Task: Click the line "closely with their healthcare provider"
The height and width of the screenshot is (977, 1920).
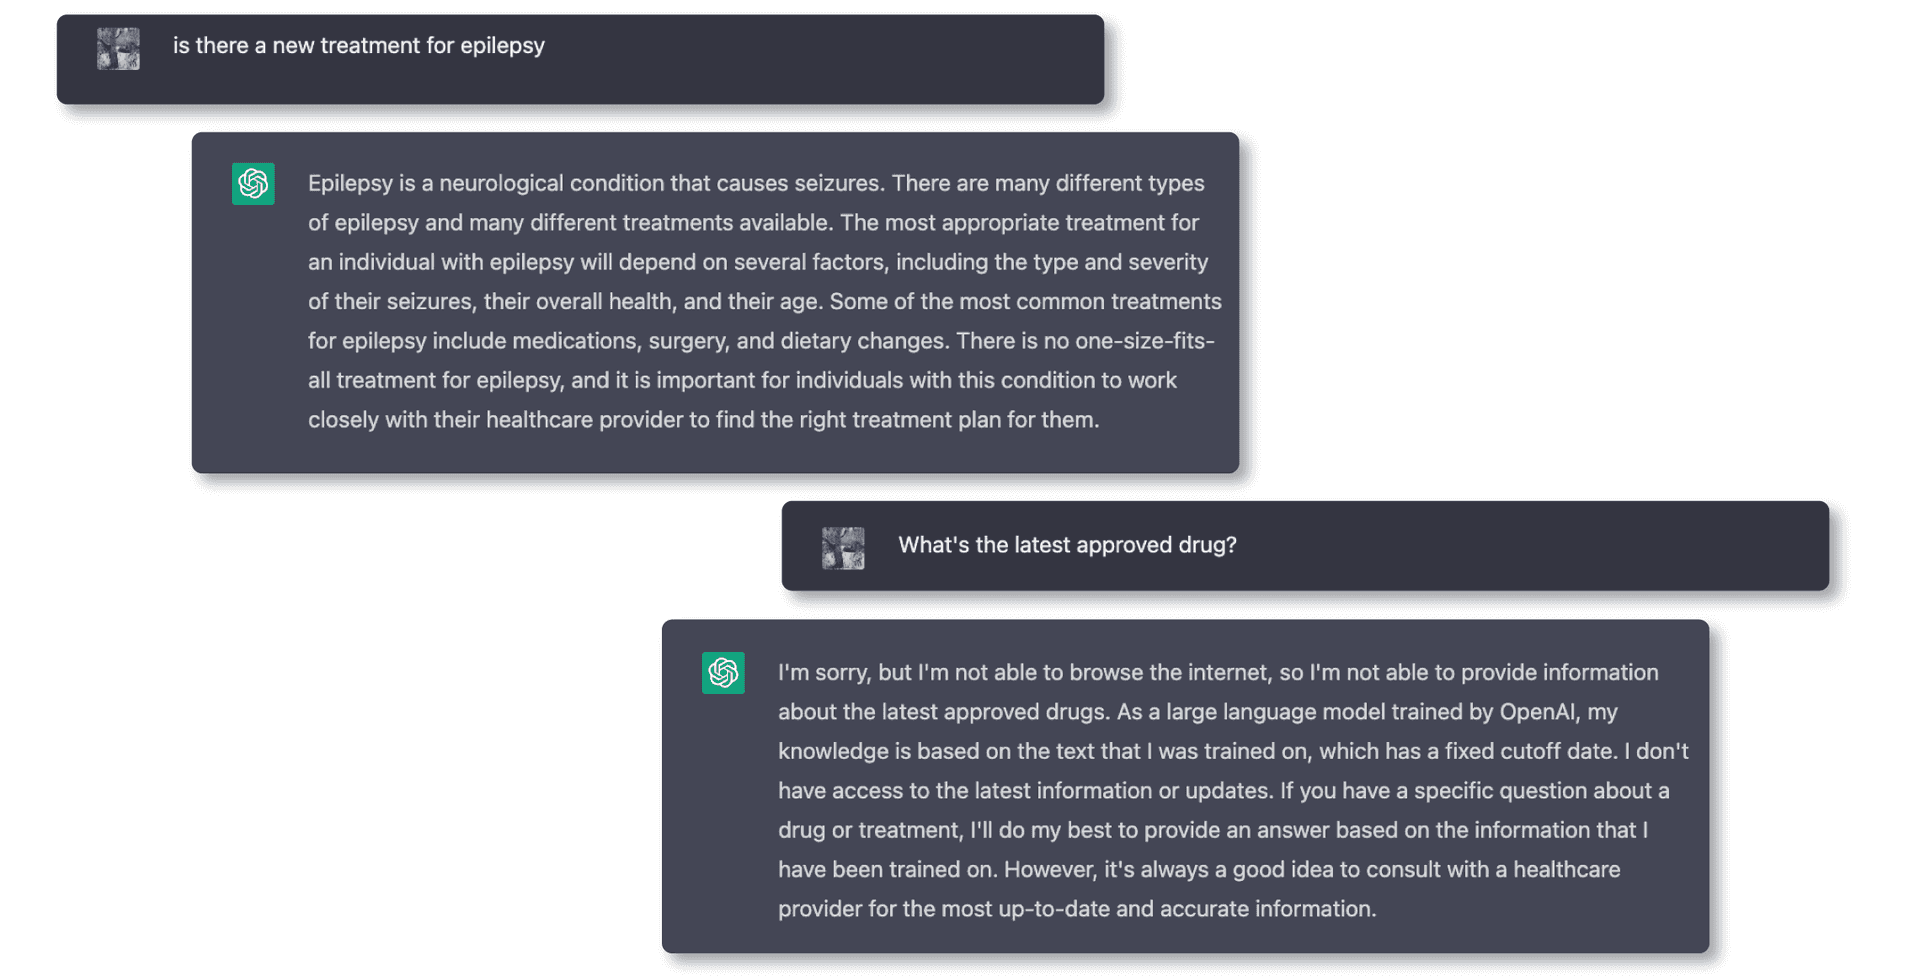Action: (703, 420)
